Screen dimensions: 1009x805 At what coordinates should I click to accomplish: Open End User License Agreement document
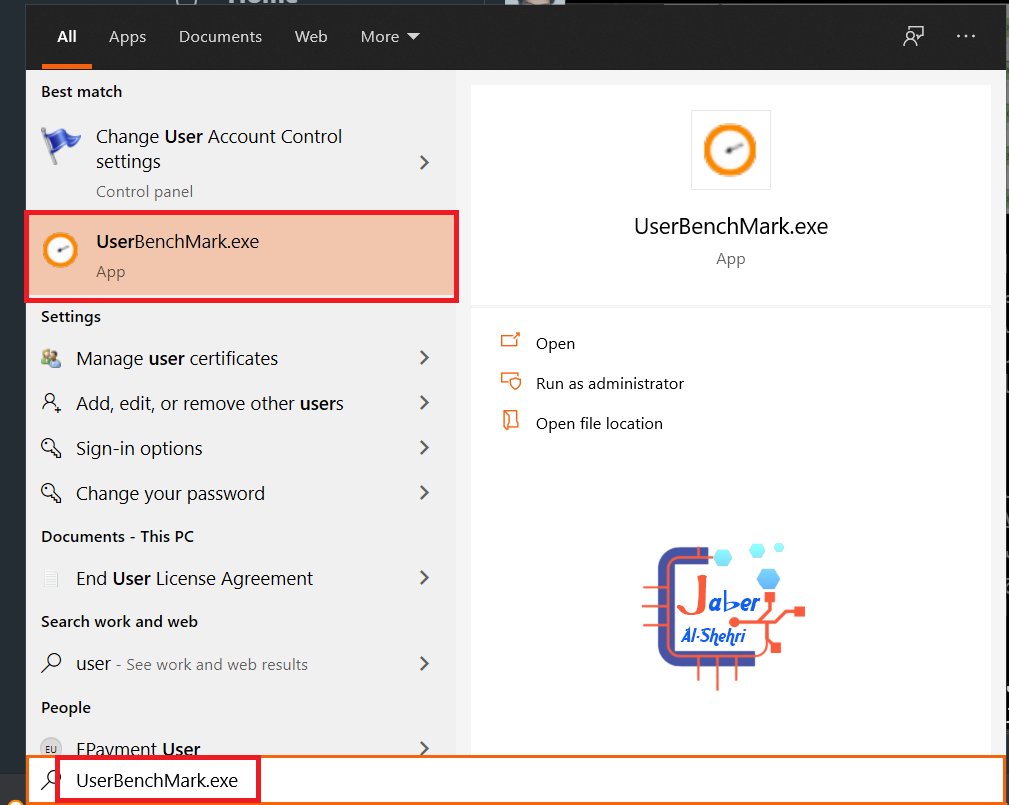click(x=241, y=578)
